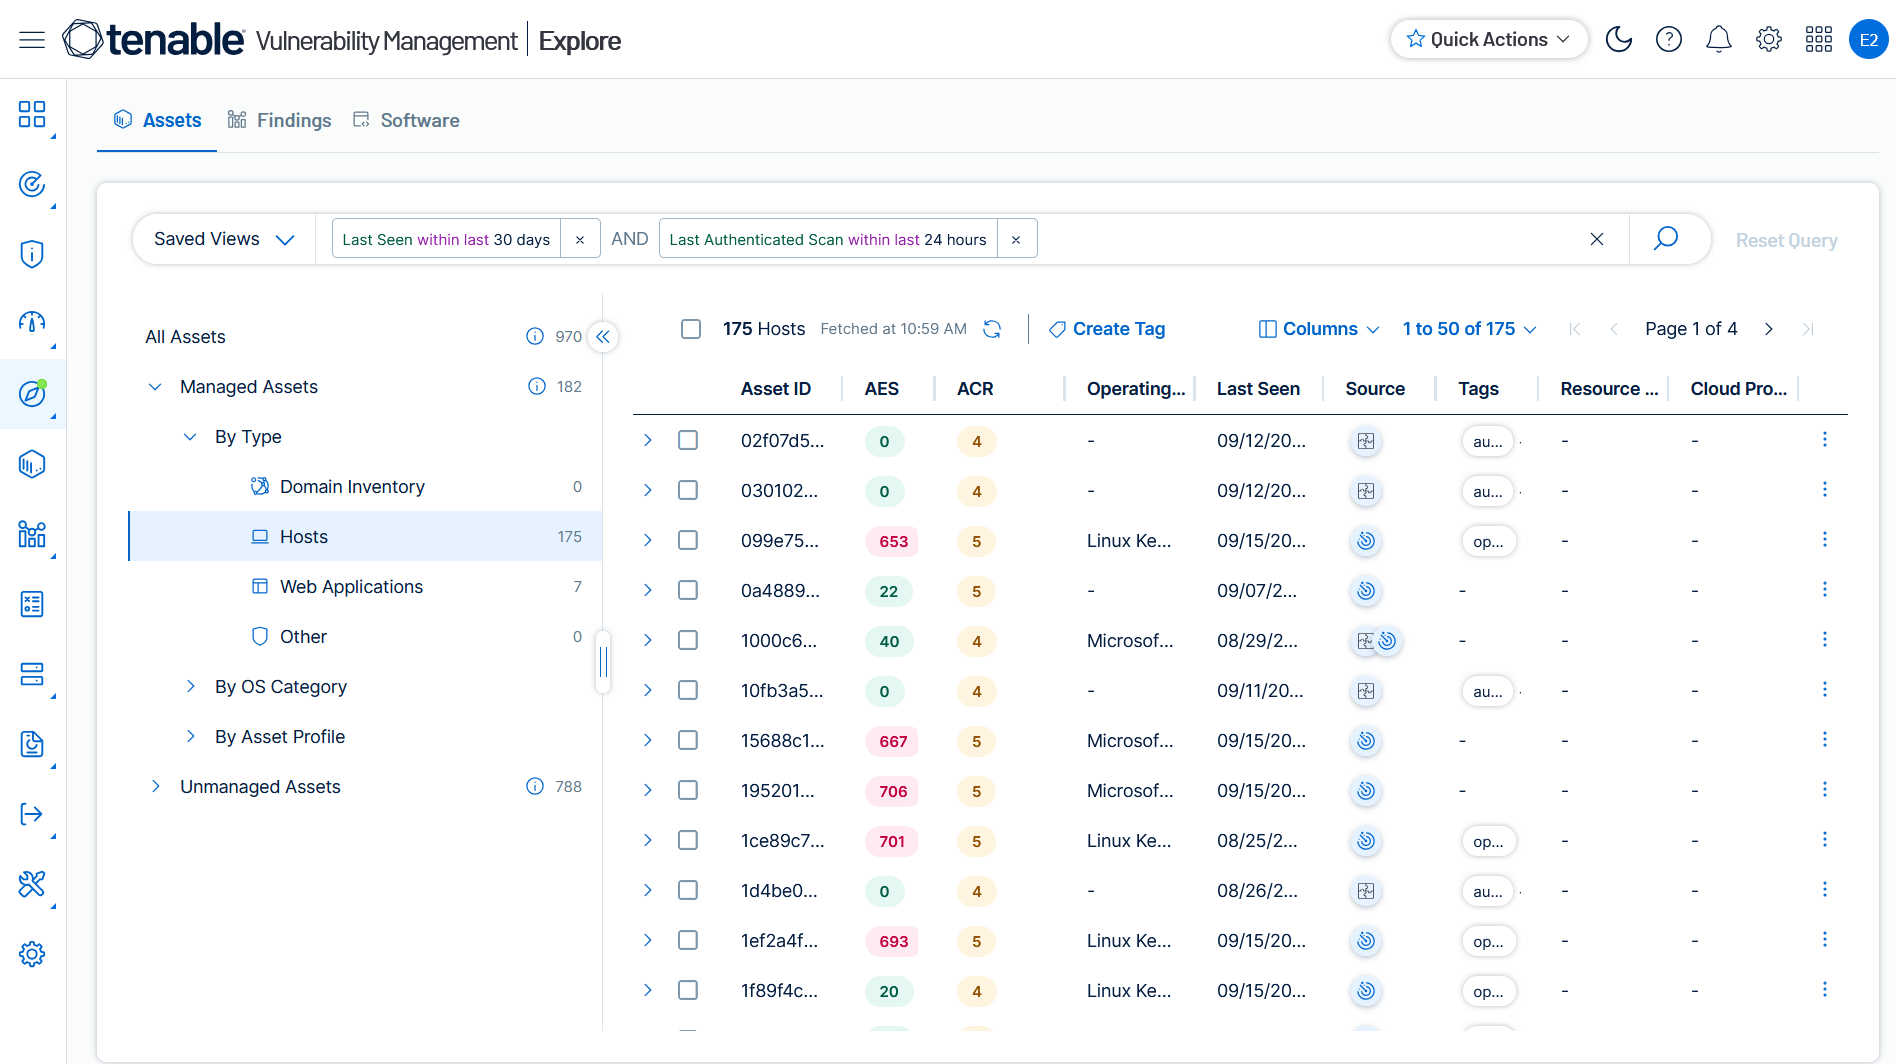Open the settings gear in left sidebar
This screenshot has width=1896, height=1064.
coord(32,954)
